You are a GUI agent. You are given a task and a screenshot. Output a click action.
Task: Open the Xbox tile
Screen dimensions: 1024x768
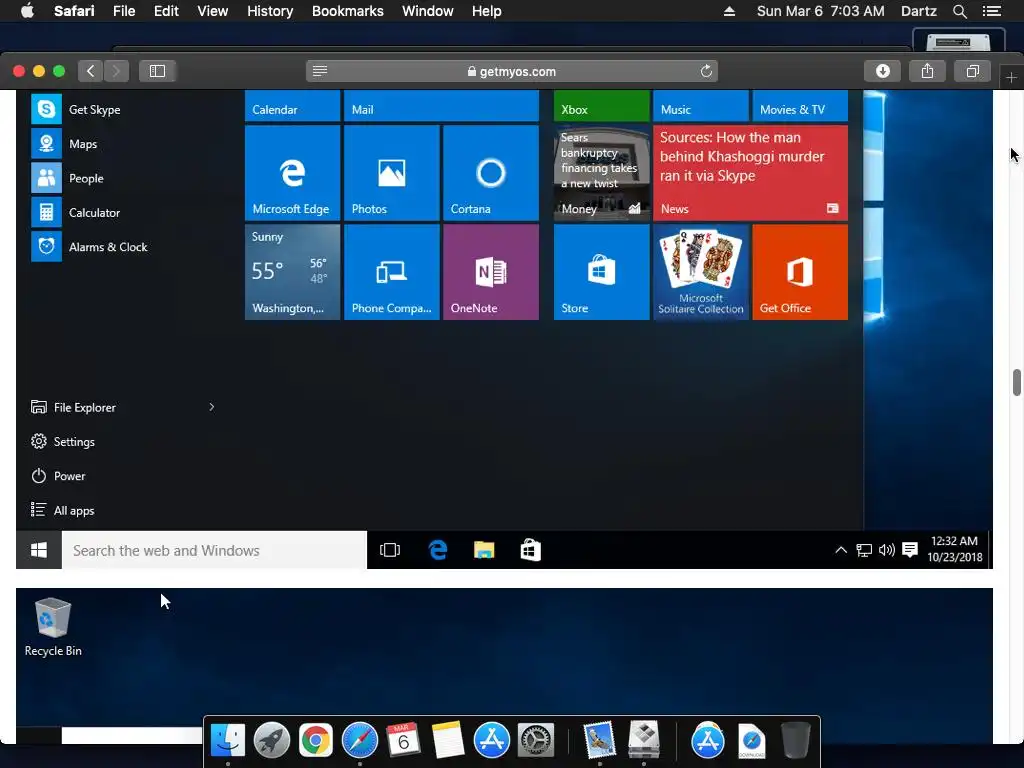click(x=601, y=106)
